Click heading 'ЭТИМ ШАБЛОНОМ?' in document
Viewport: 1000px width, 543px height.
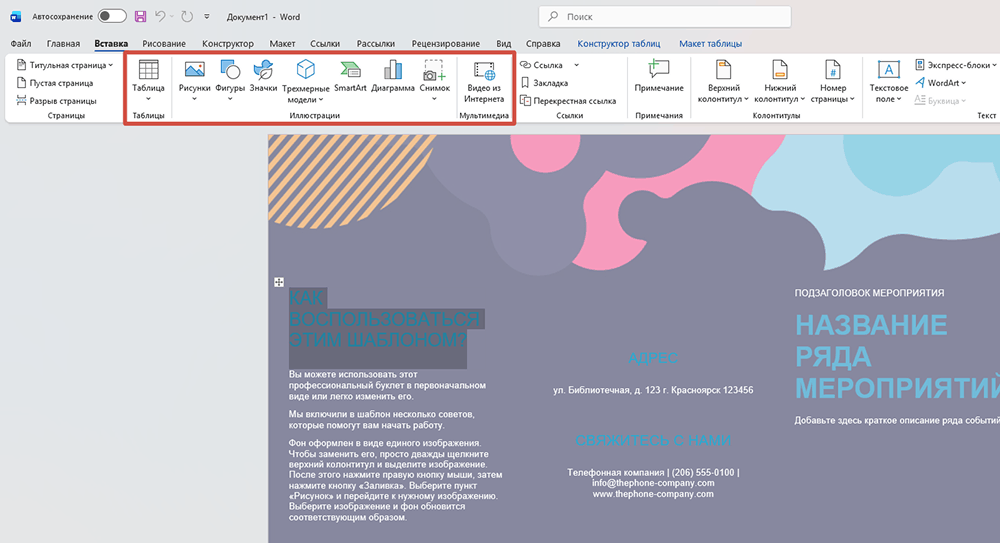click(378, 340)
